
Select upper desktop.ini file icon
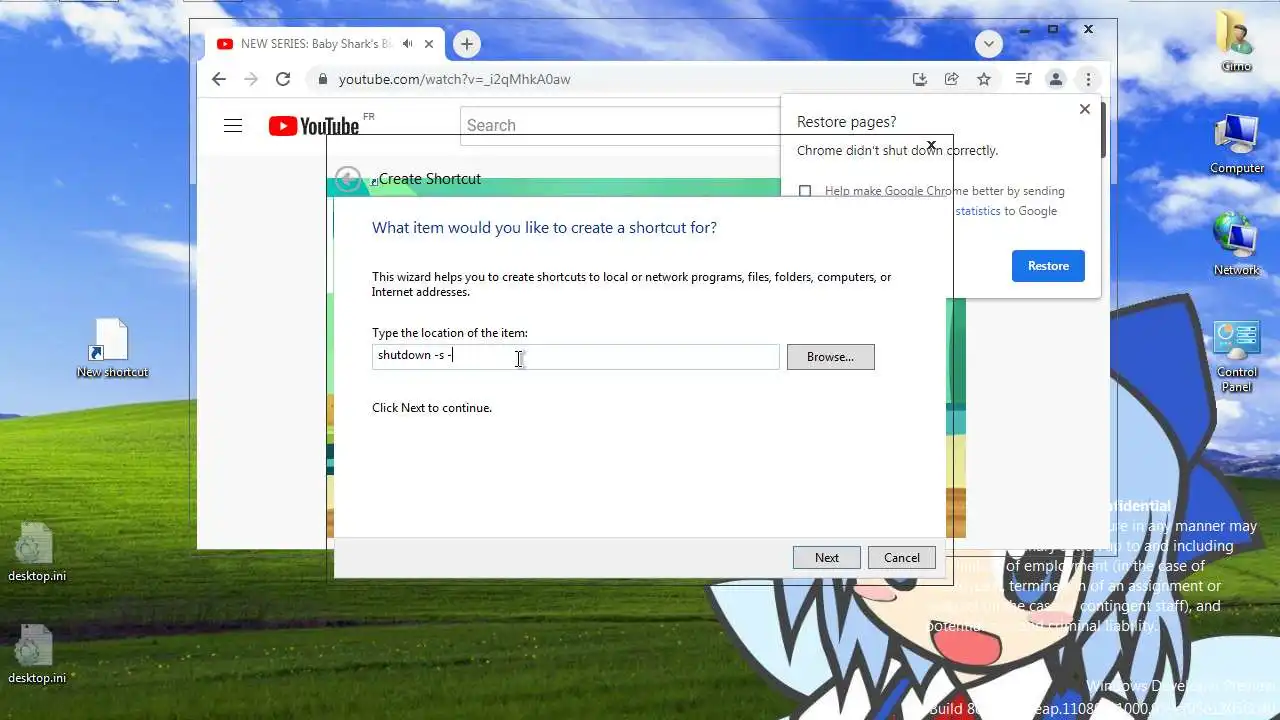pyautogui.click(x=37, y=552)
